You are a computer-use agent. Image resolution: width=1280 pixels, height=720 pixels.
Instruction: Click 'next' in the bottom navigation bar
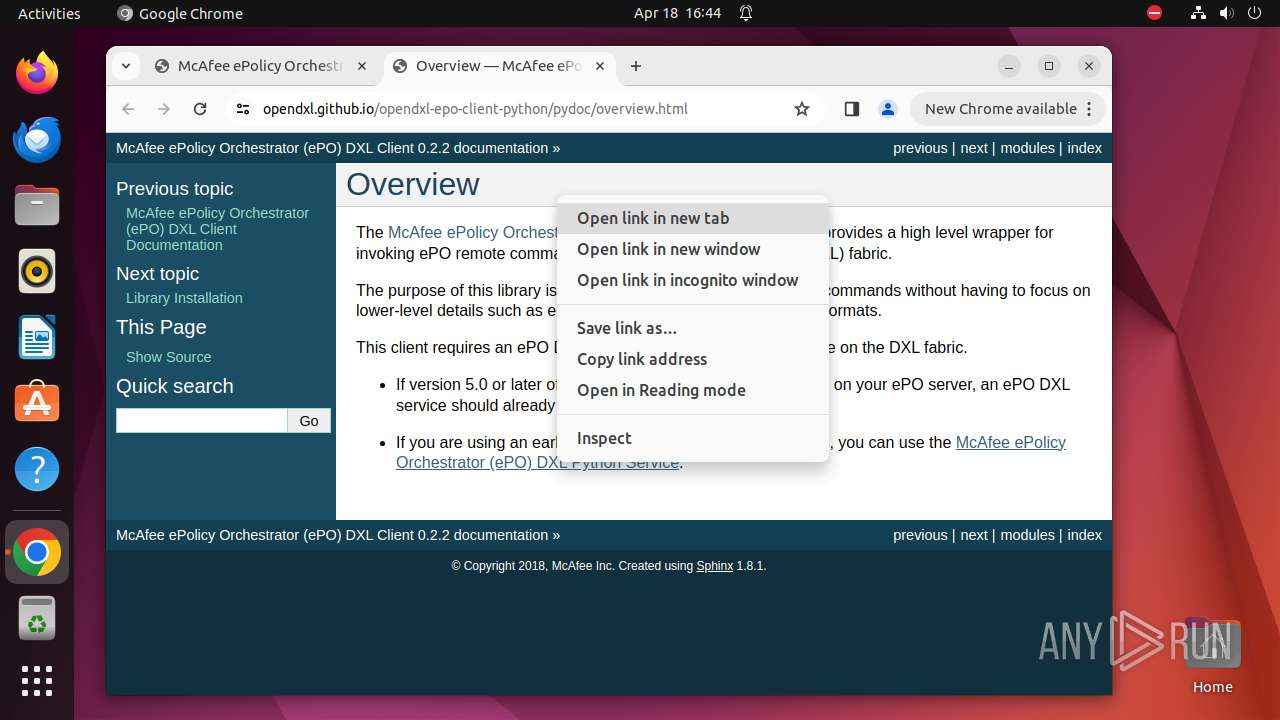[974, 535]
